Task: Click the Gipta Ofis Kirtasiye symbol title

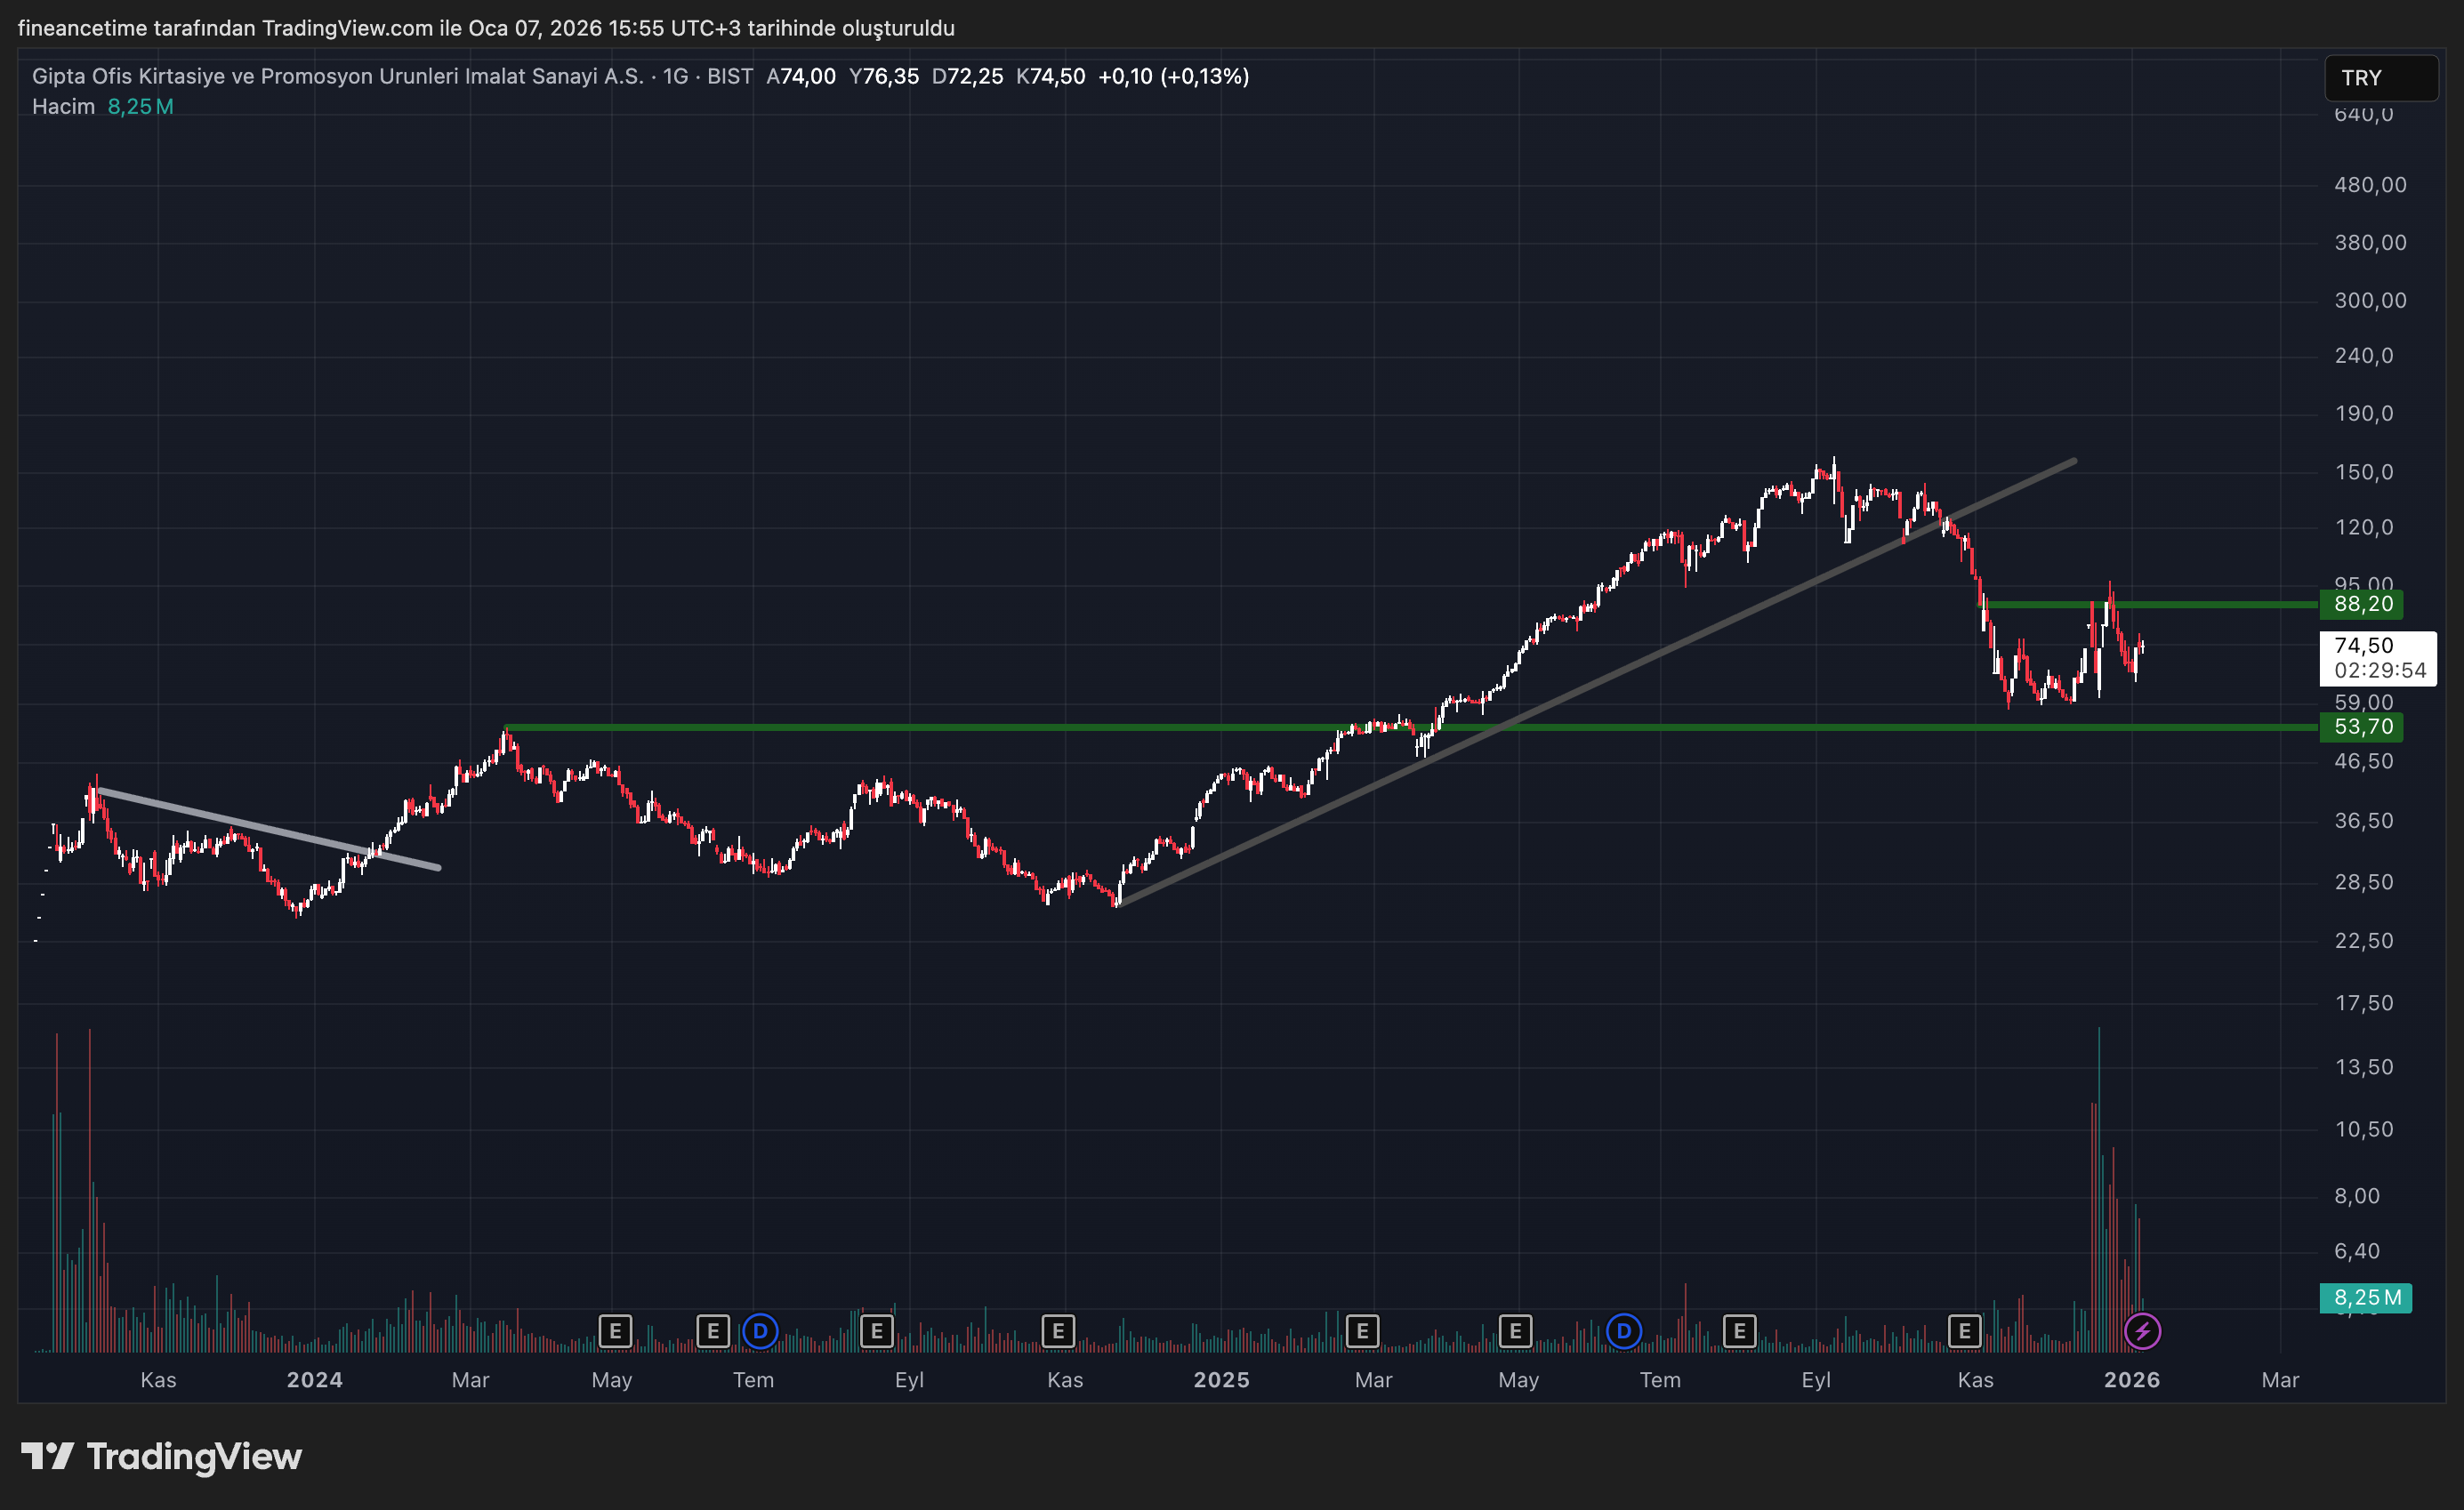Action: tap(337, 76)
